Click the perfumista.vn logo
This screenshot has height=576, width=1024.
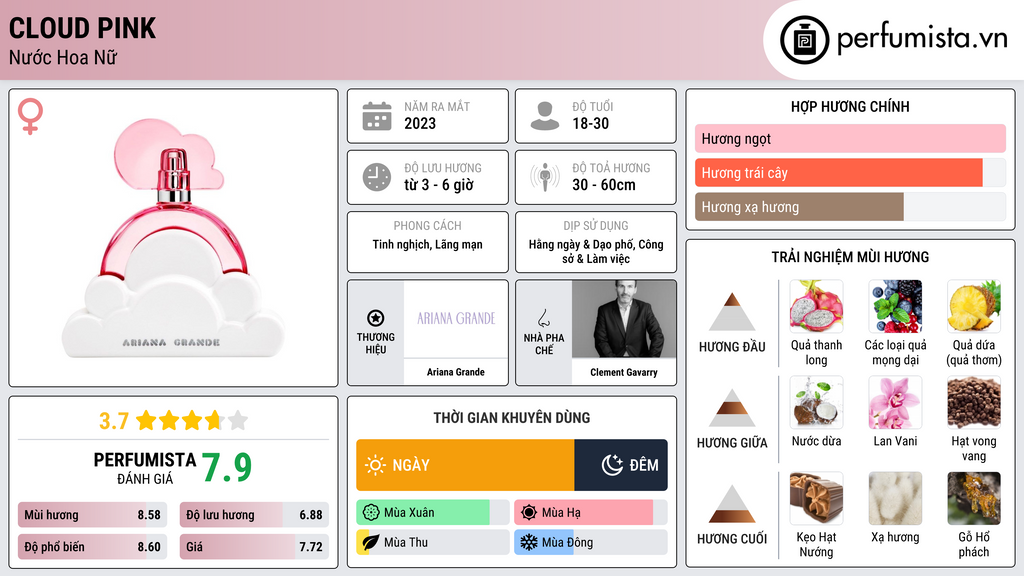click(894, 40)
